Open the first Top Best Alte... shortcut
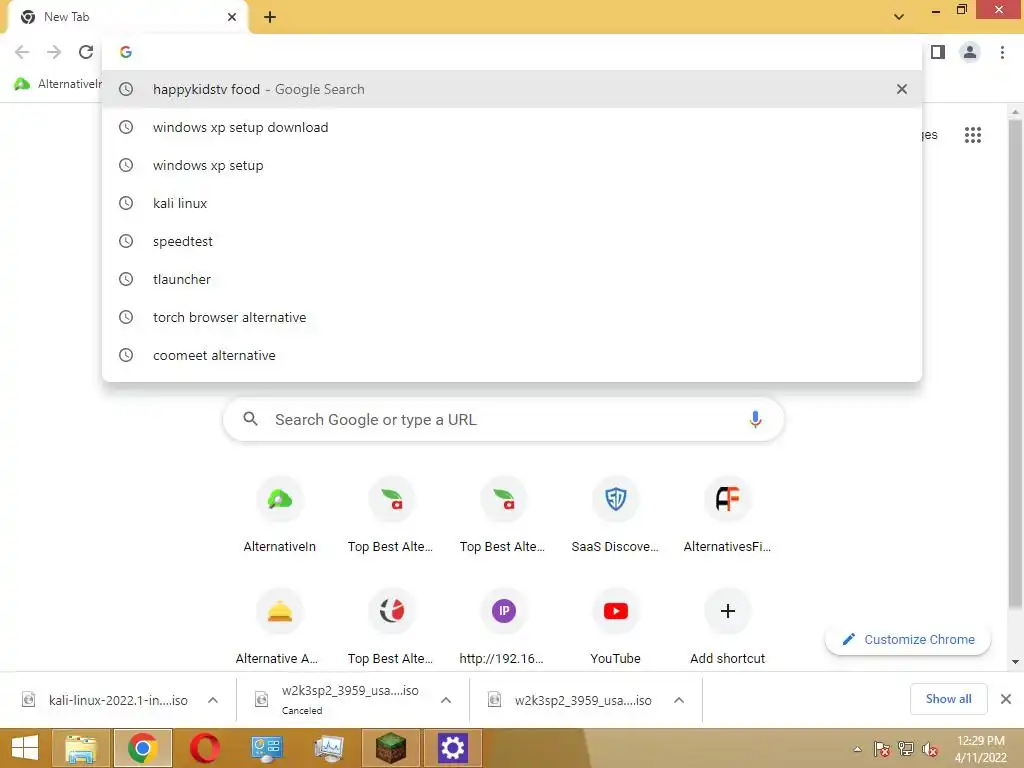 pos(391,515)
